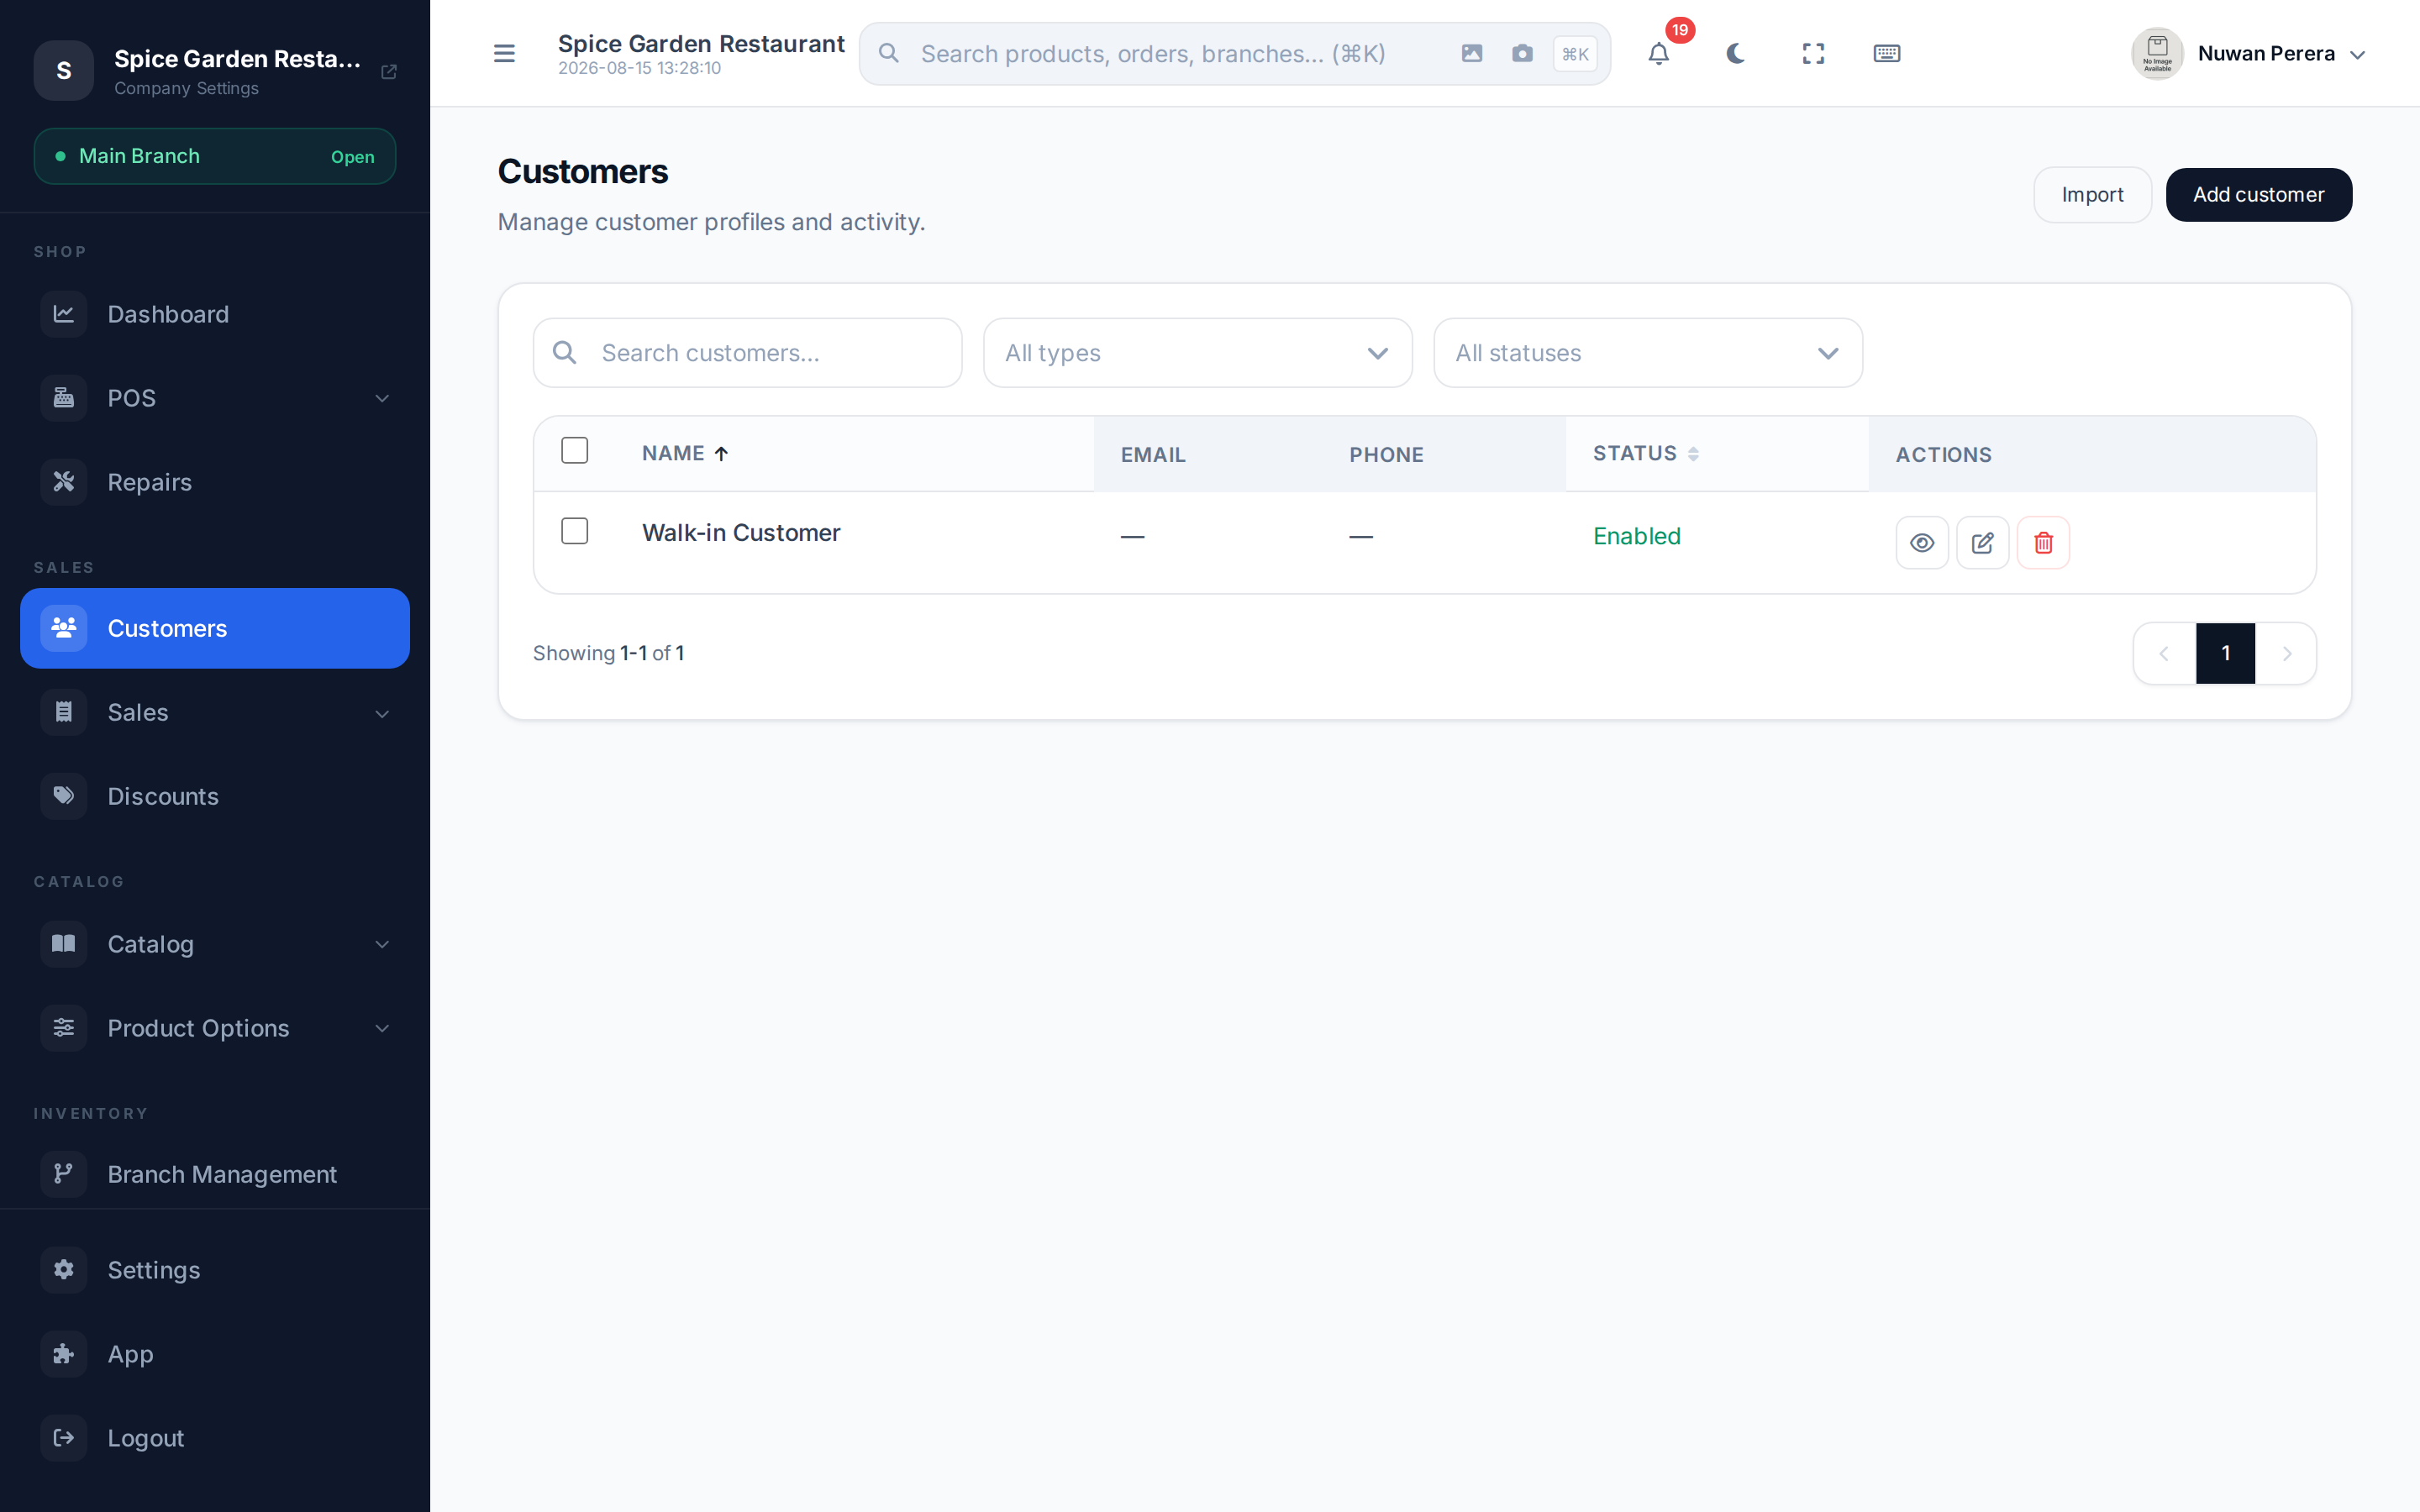The height and width of the screenshot is (1512, 2420).
Task: Click the App puzzle icon
Action: pos(64,1354)
